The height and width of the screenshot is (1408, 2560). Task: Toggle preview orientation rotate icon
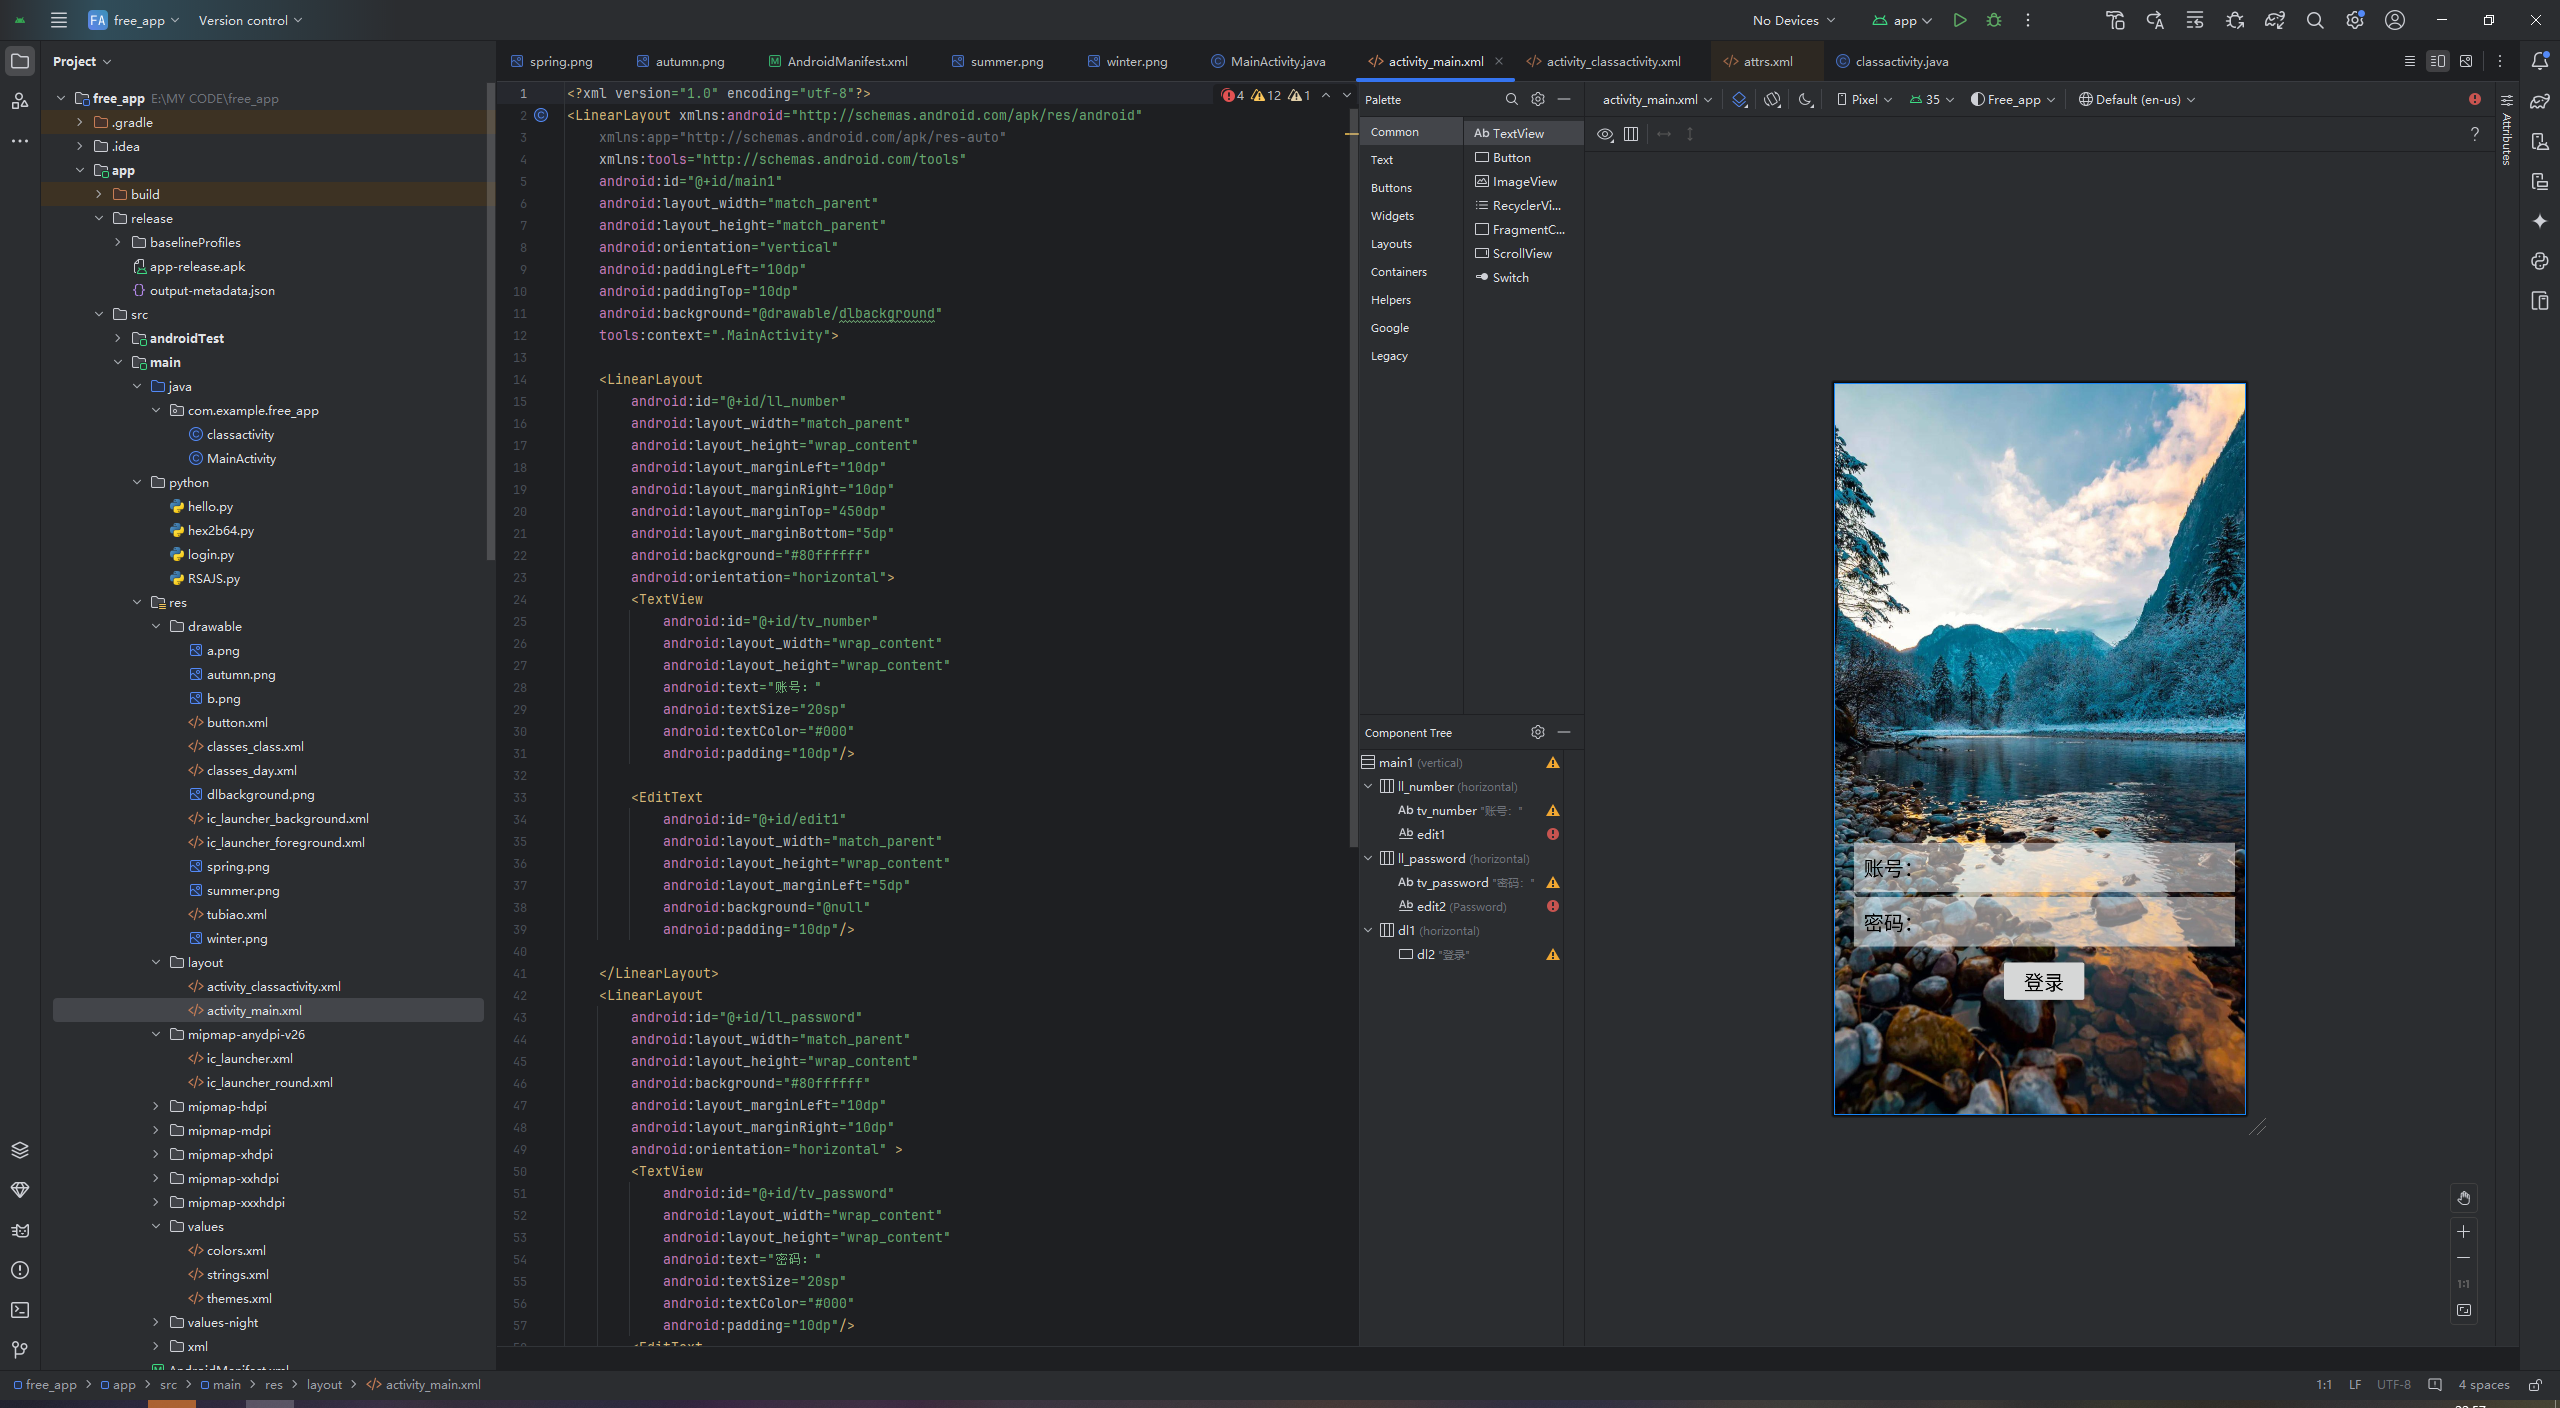pyautogui.click(x=1773, y=99)
